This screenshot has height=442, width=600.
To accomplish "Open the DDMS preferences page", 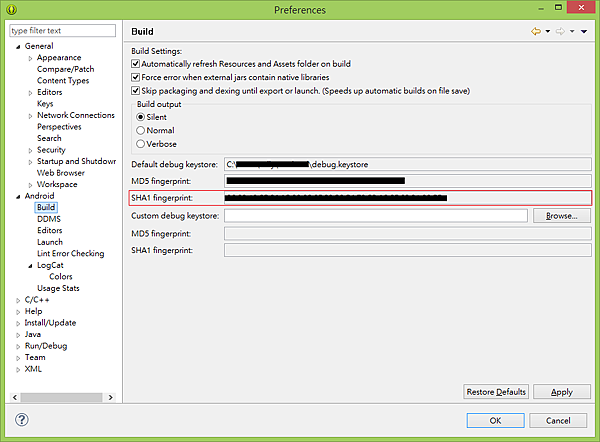I will pyautogui.click(x=49, y=219).
